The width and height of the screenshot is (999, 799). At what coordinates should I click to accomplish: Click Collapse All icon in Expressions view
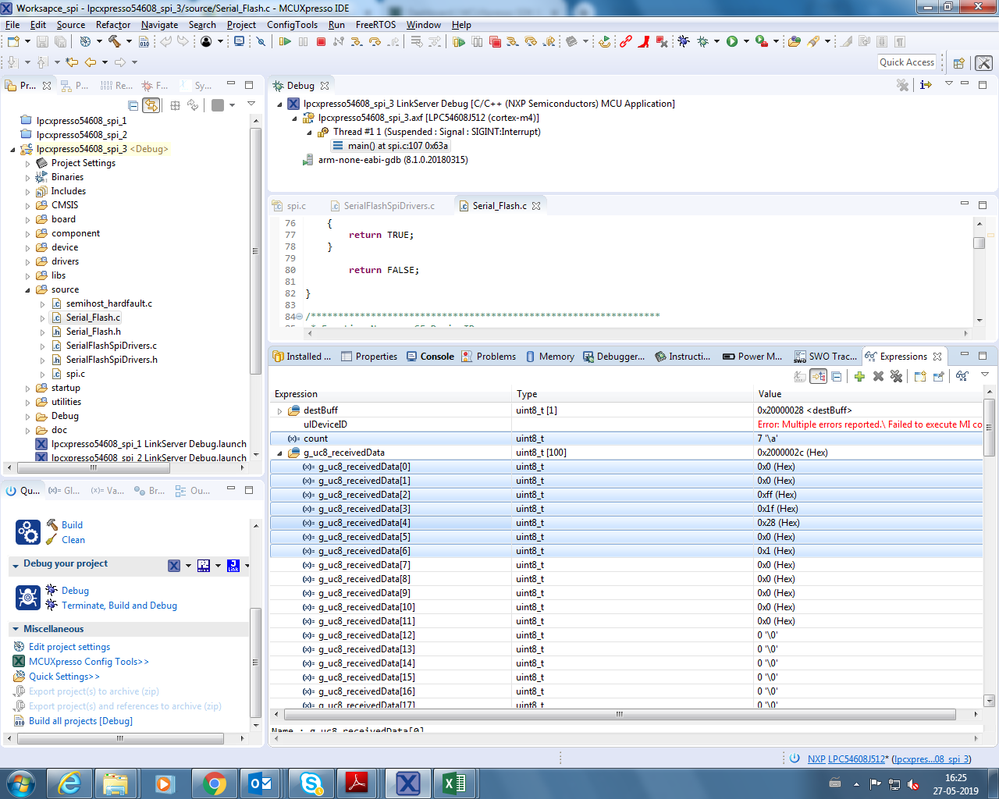837,376
